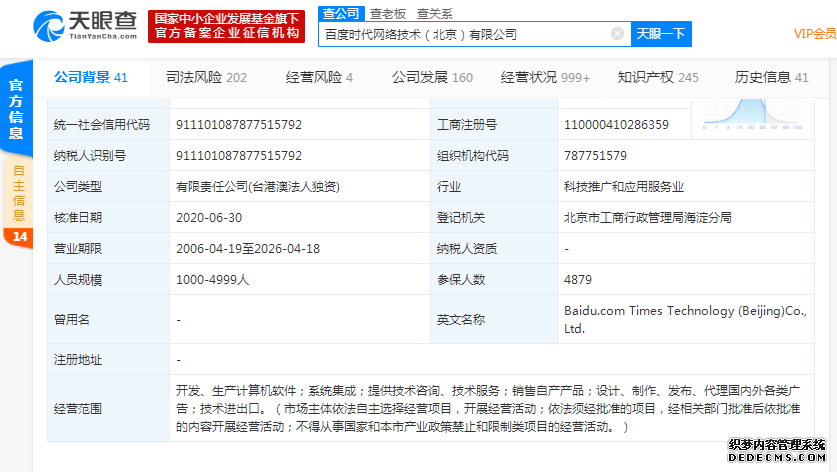Image resolution: width=837 pixels, height=472 pixels.
Task: Click the 统一社会信用代码 label cell
Action: (x=109, y=124)
